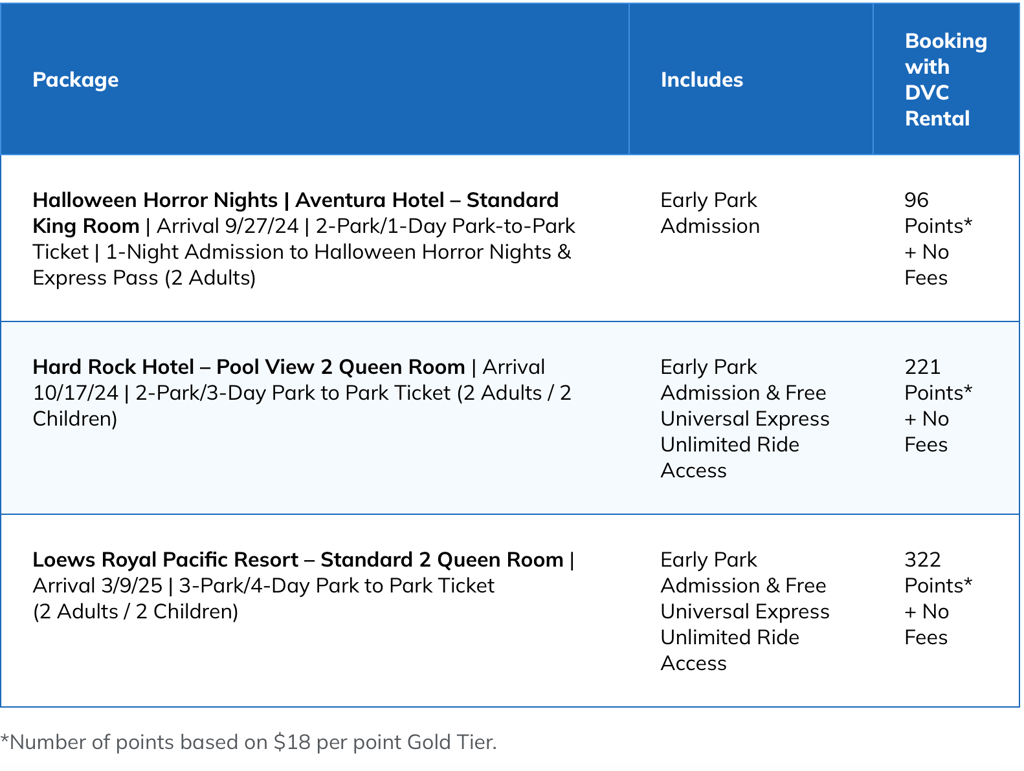Click the Package column header
1024x771 pixels.
[x=75, y=80]
